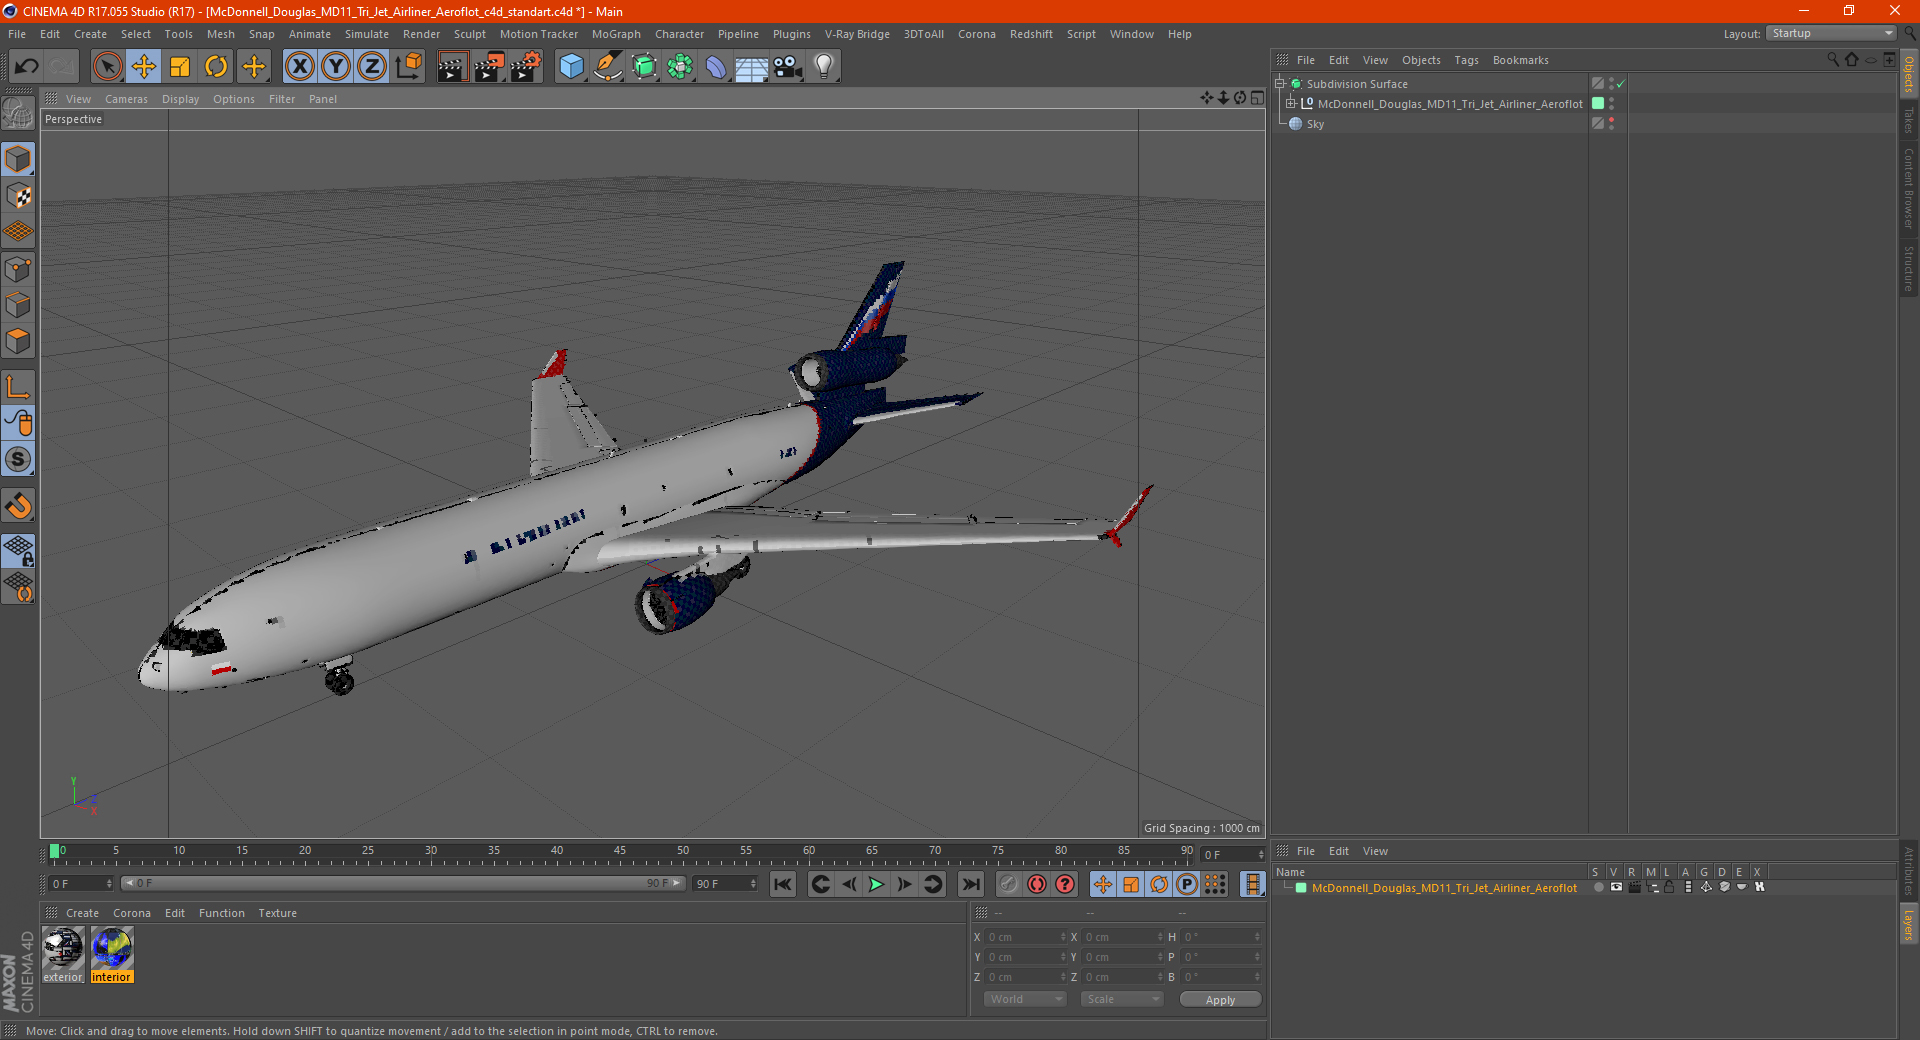Switch to Points mode
Viewport: 1920px width, 1040px height.
tap(18, 269)
